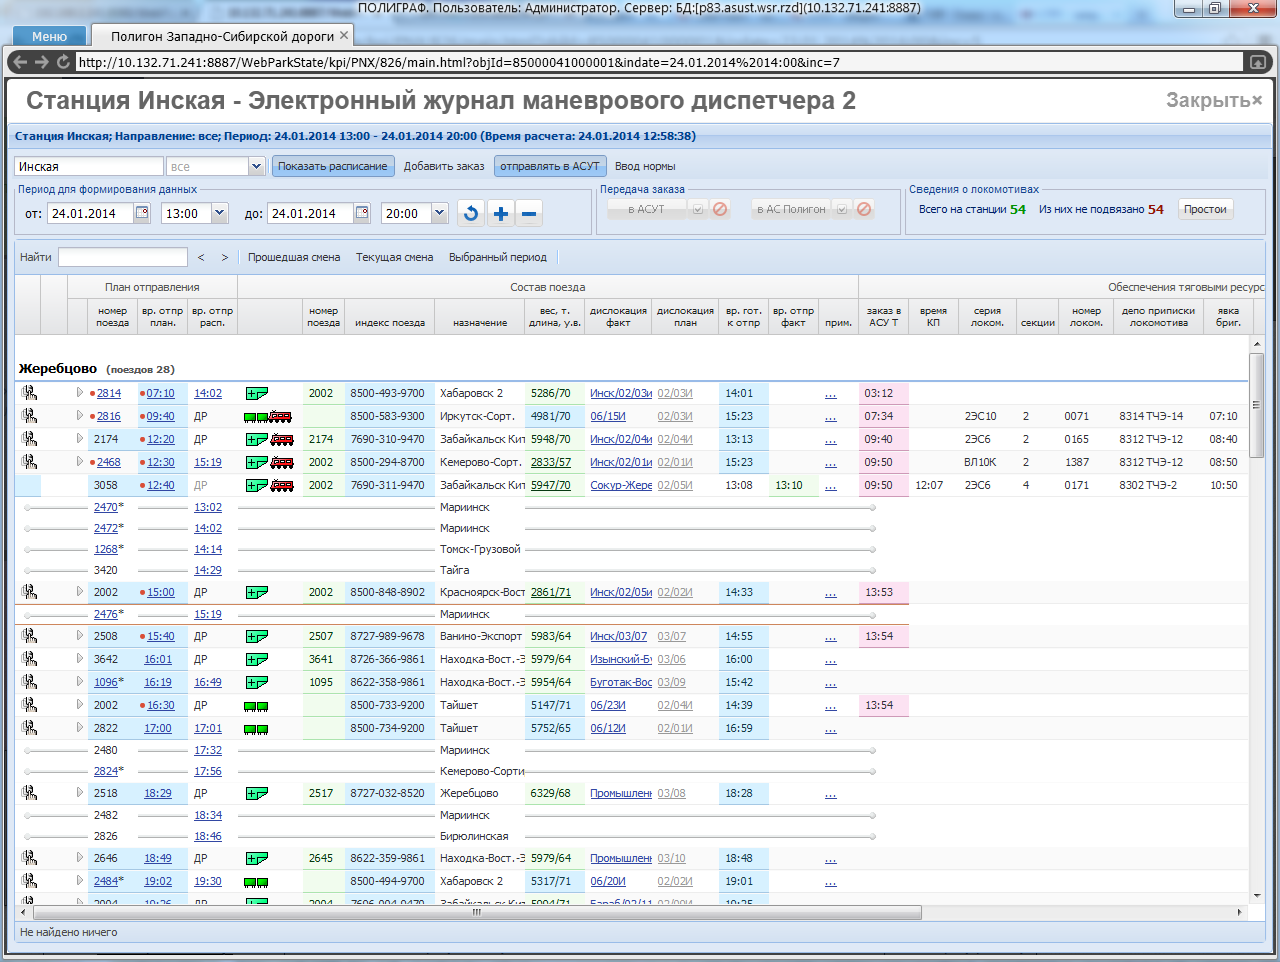
Task: Open the calendar picker for the 'от' date
Action: click(142, 213)
